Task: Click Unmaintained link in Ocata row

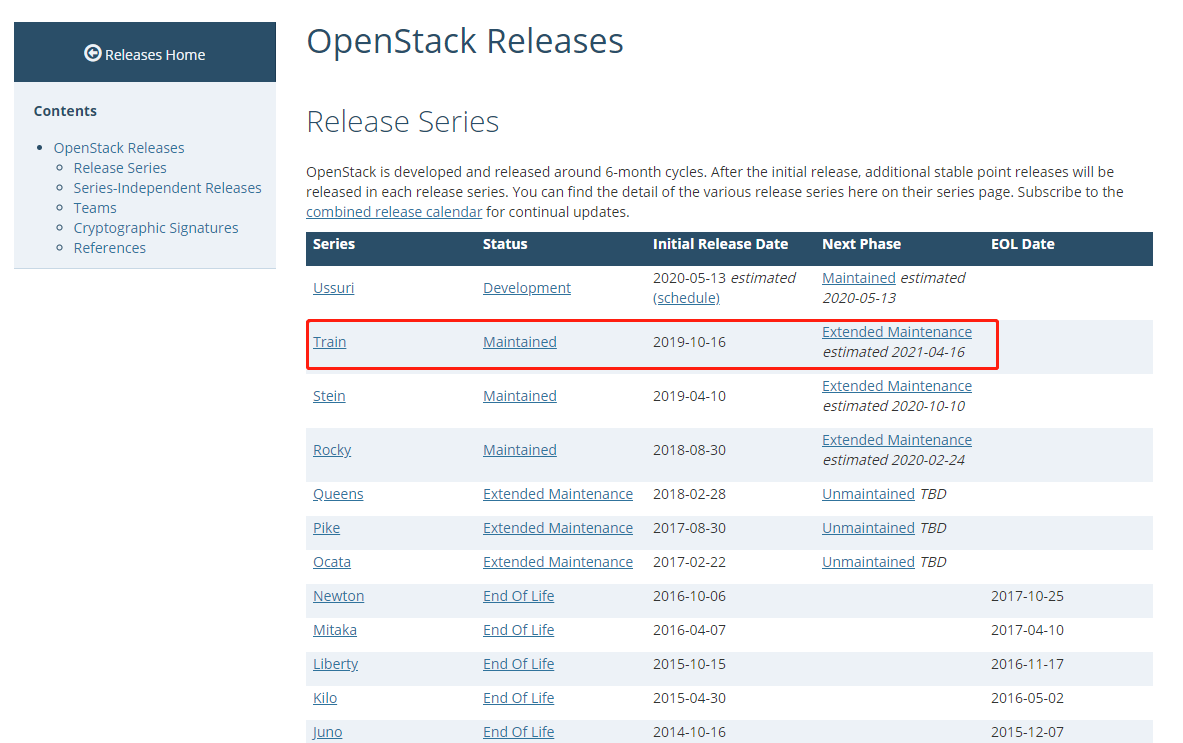Action: (x=868, y=562)
